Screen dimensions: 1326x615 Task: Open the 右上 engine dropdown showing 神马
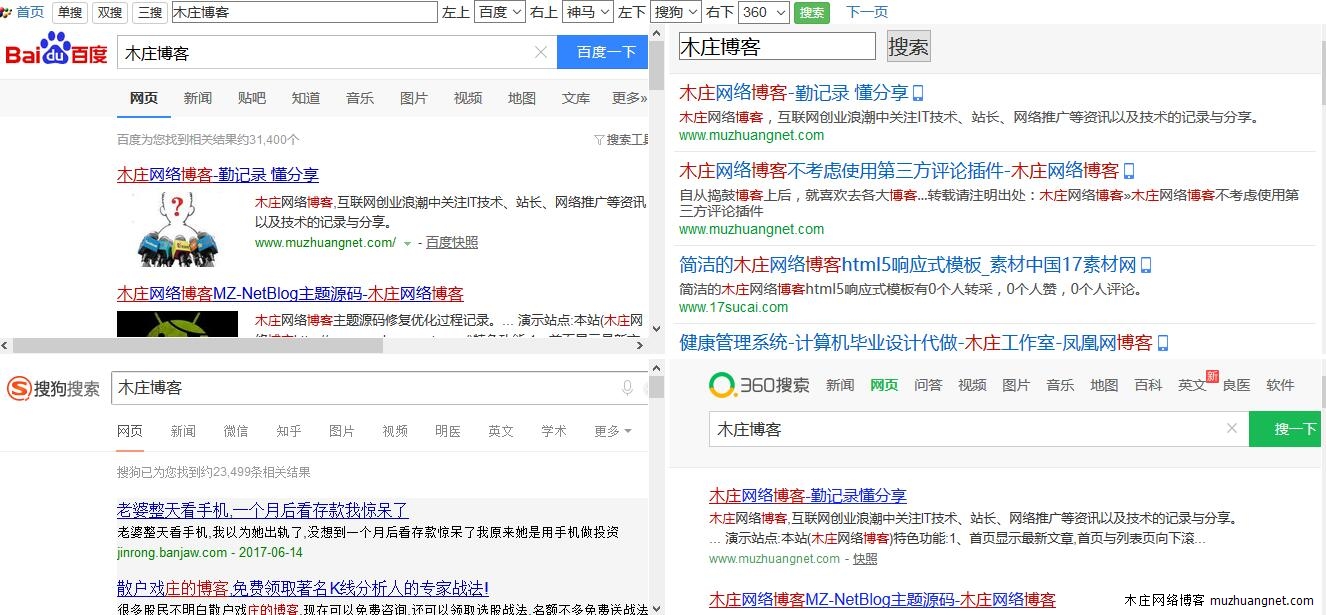(x=587, y=12)
